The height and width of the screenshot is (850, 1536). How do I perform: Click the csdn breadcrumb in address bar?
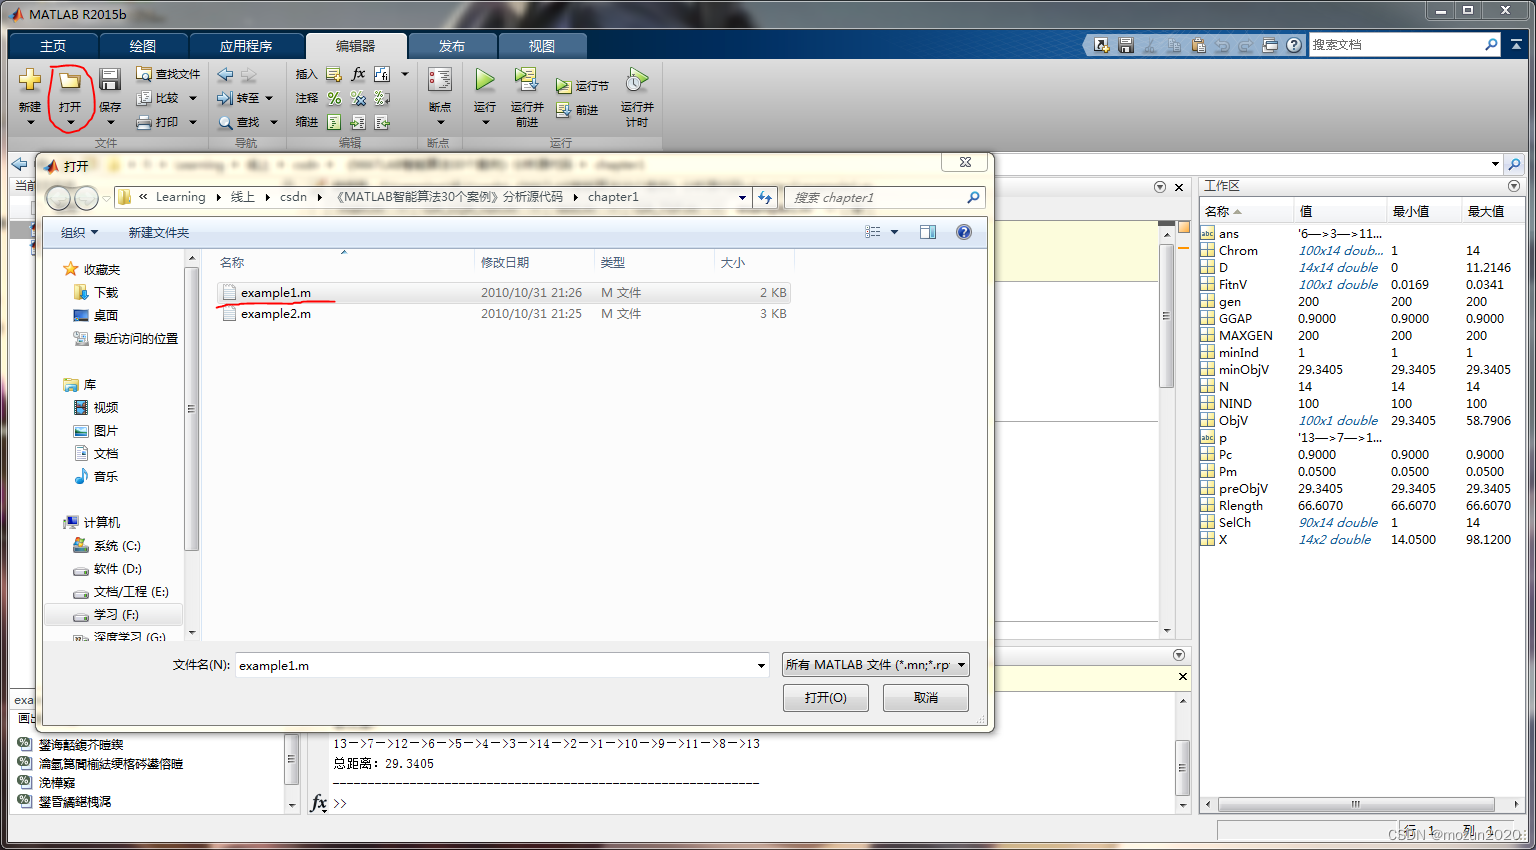click(x=293, y=197)
